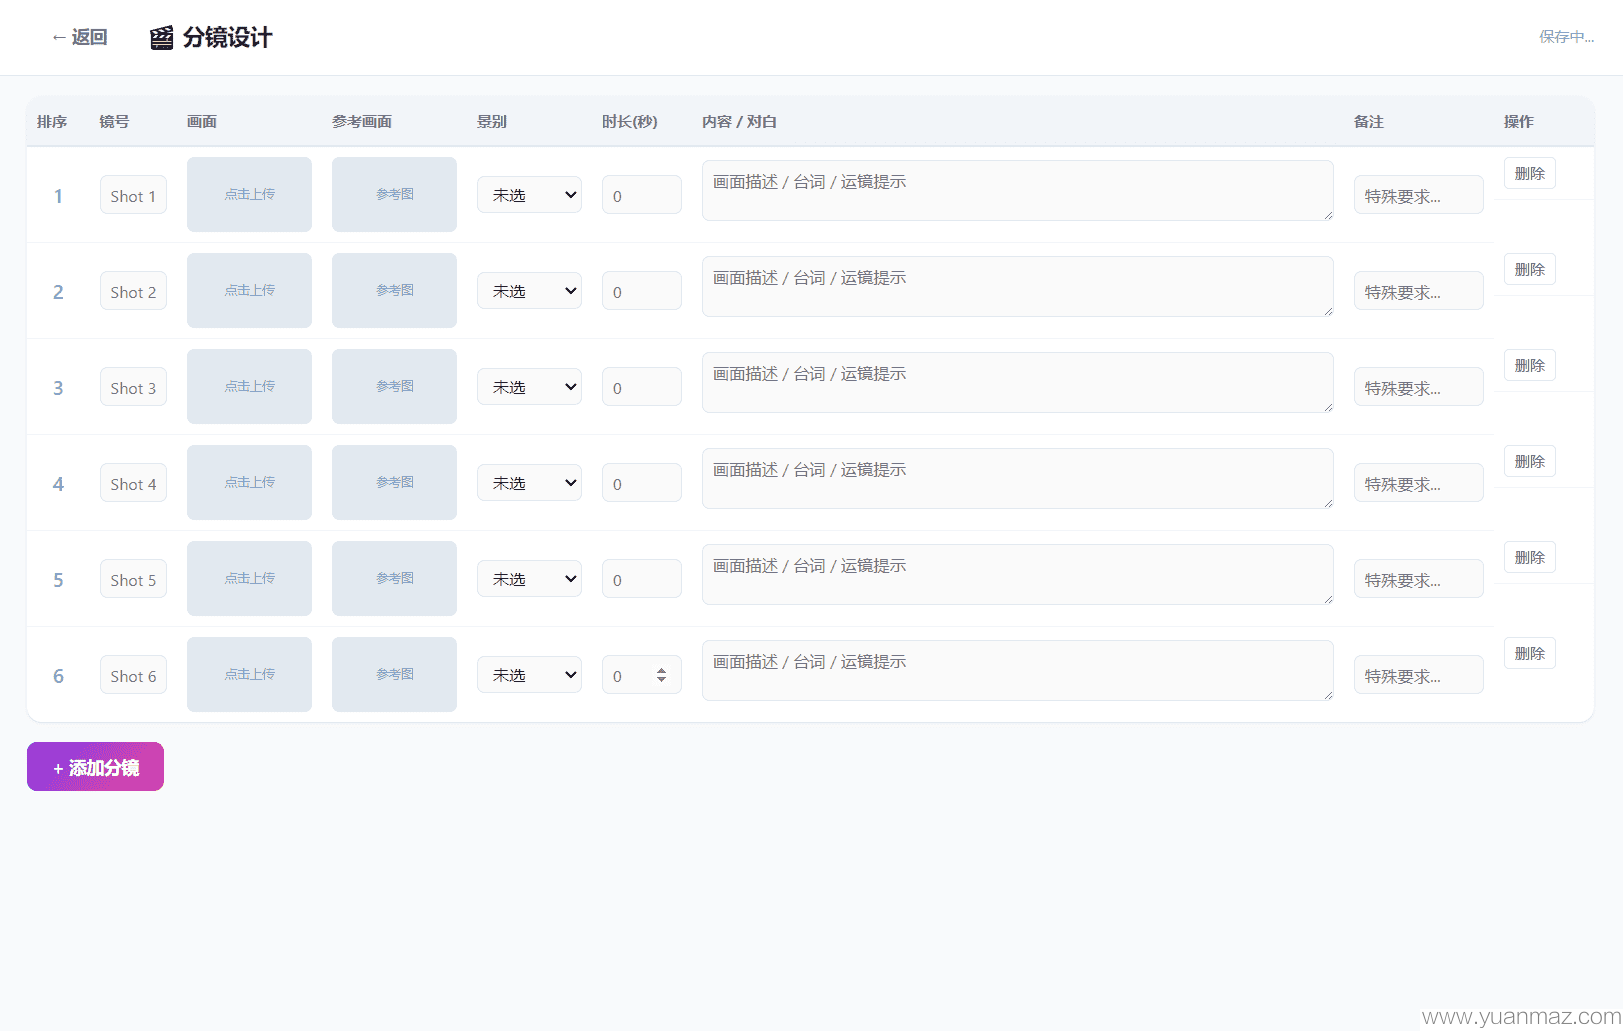The image size is (1623, 1031).
Task: Choose shot type in Shot 5 dropdown
Action: (x=529, y=579)
